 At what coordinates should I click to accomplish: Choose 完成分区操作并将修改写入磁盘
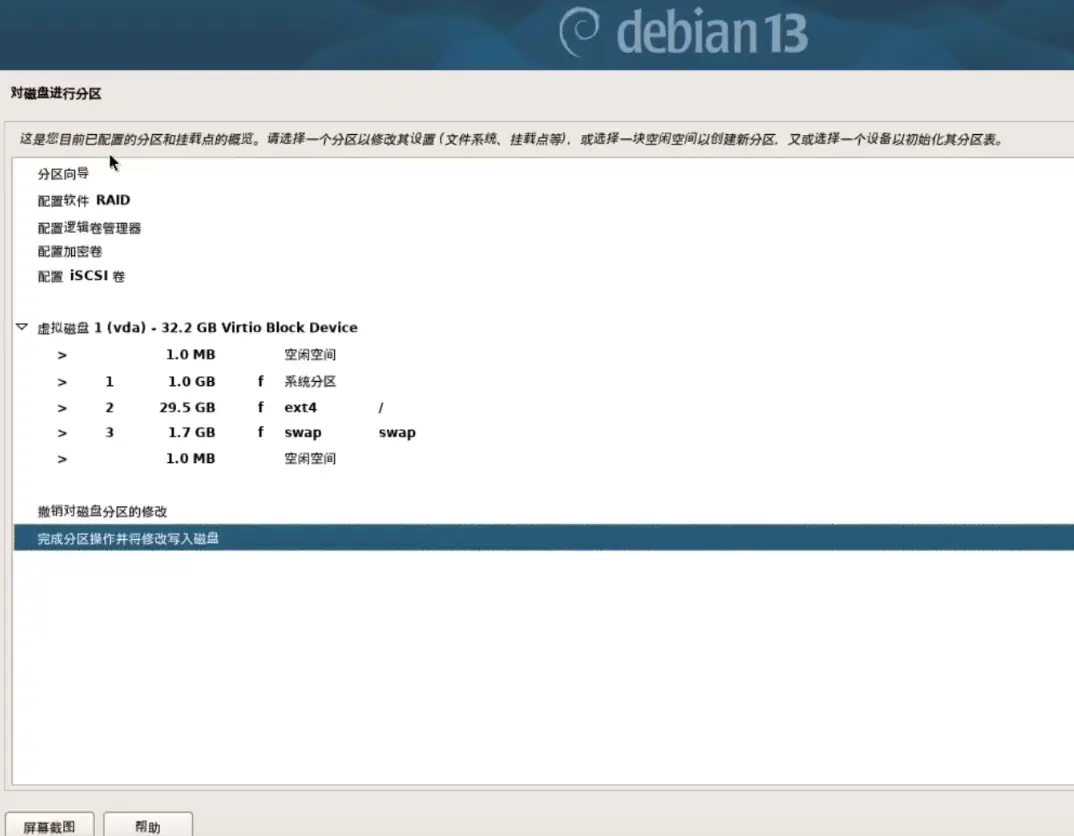coord(128,539)
